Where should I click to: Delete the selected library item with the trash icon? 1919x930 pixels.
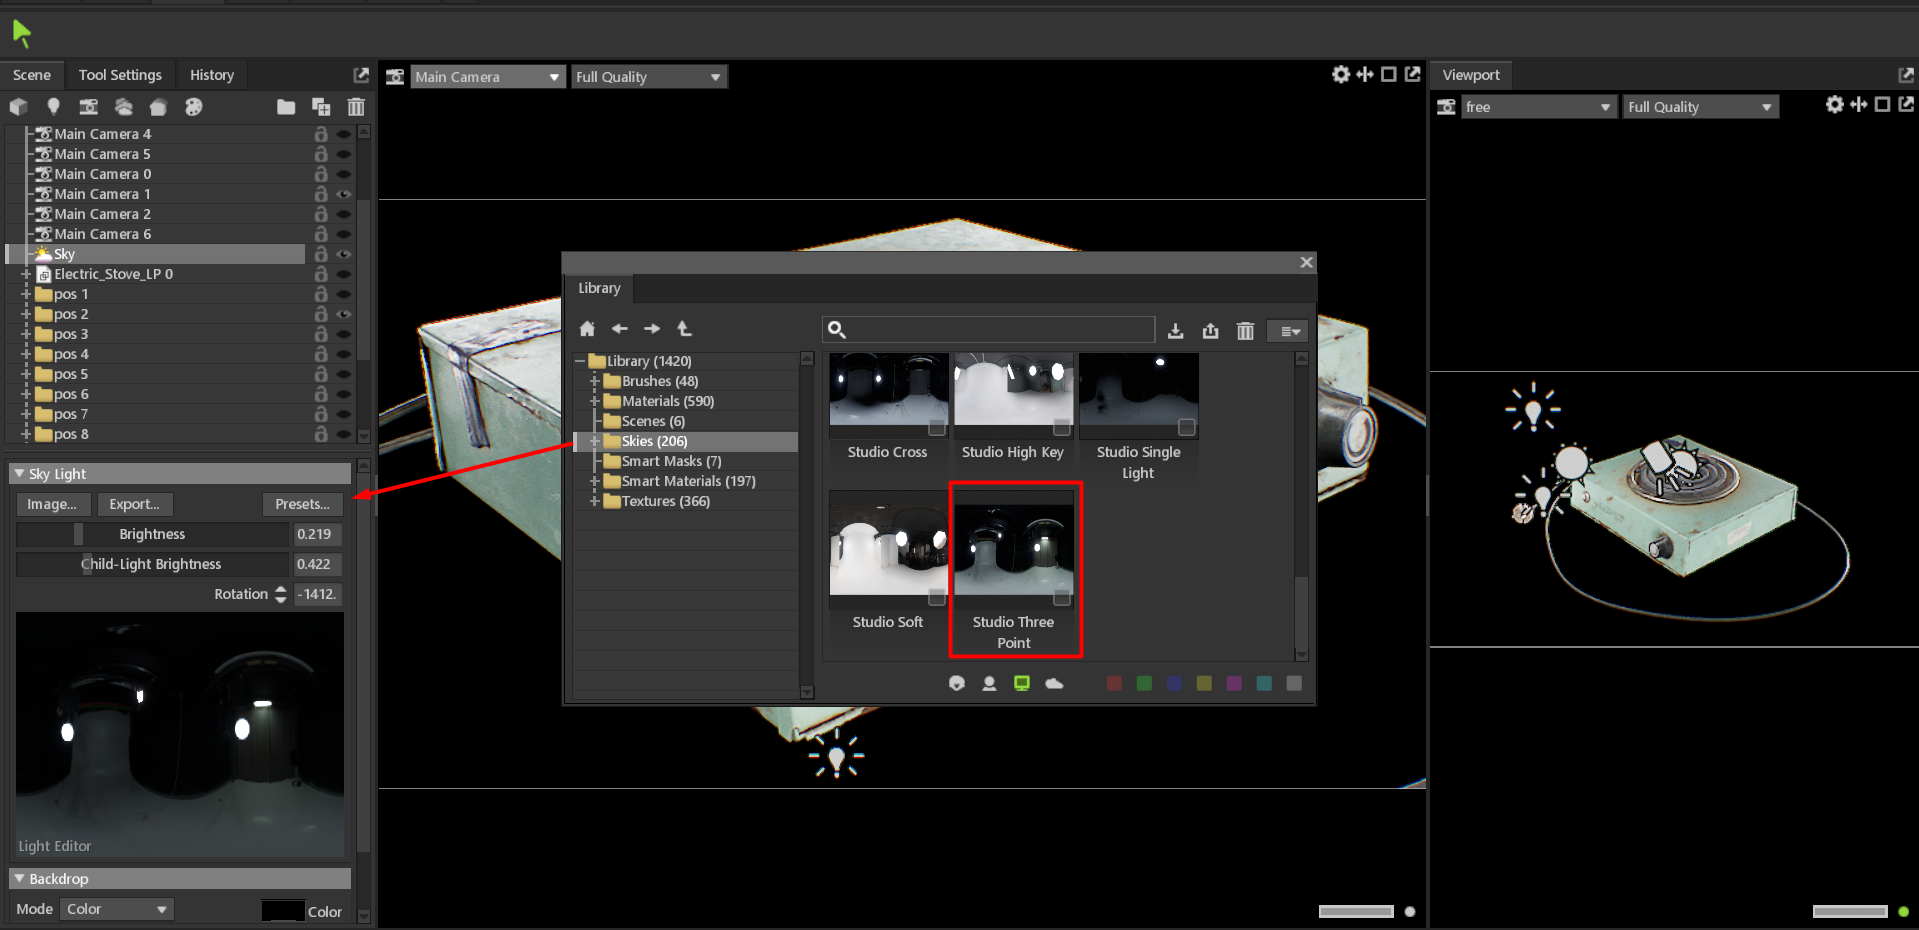point(1245,331)
